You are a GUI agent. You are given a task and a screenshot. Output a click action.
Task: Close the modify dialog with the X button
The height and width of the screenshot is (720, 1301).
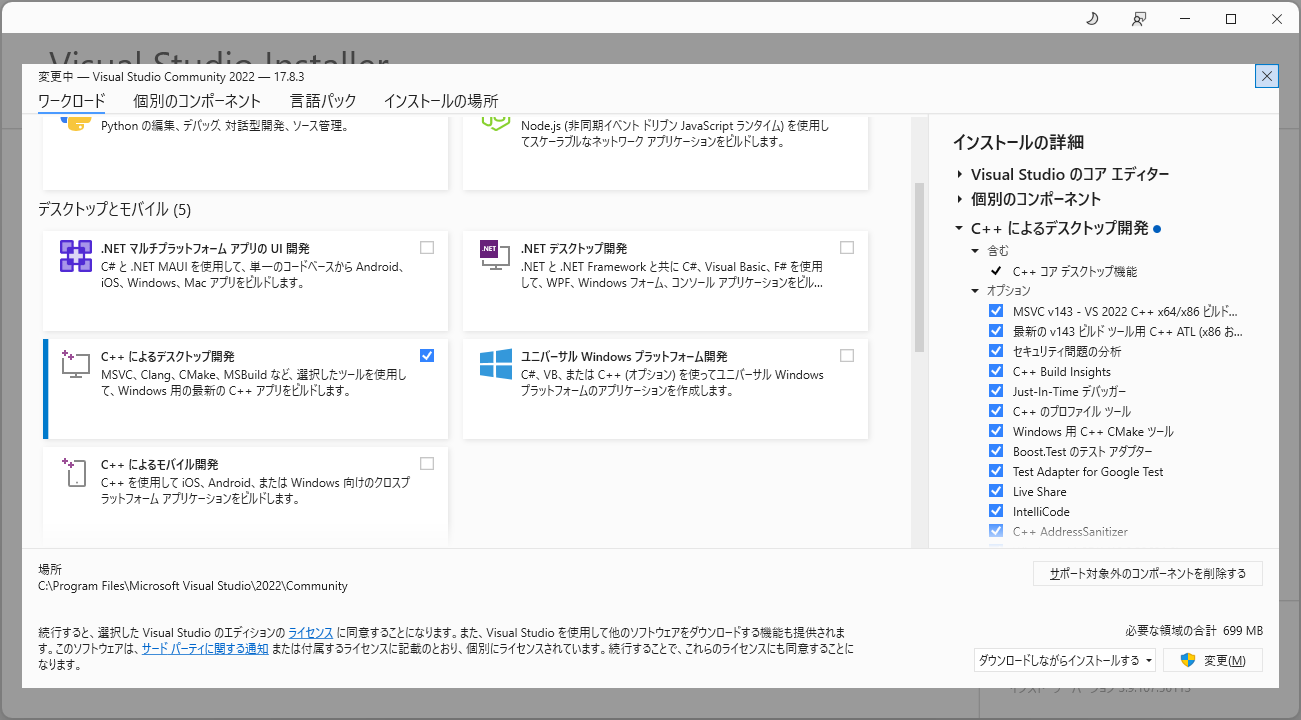click(1267, 76)
